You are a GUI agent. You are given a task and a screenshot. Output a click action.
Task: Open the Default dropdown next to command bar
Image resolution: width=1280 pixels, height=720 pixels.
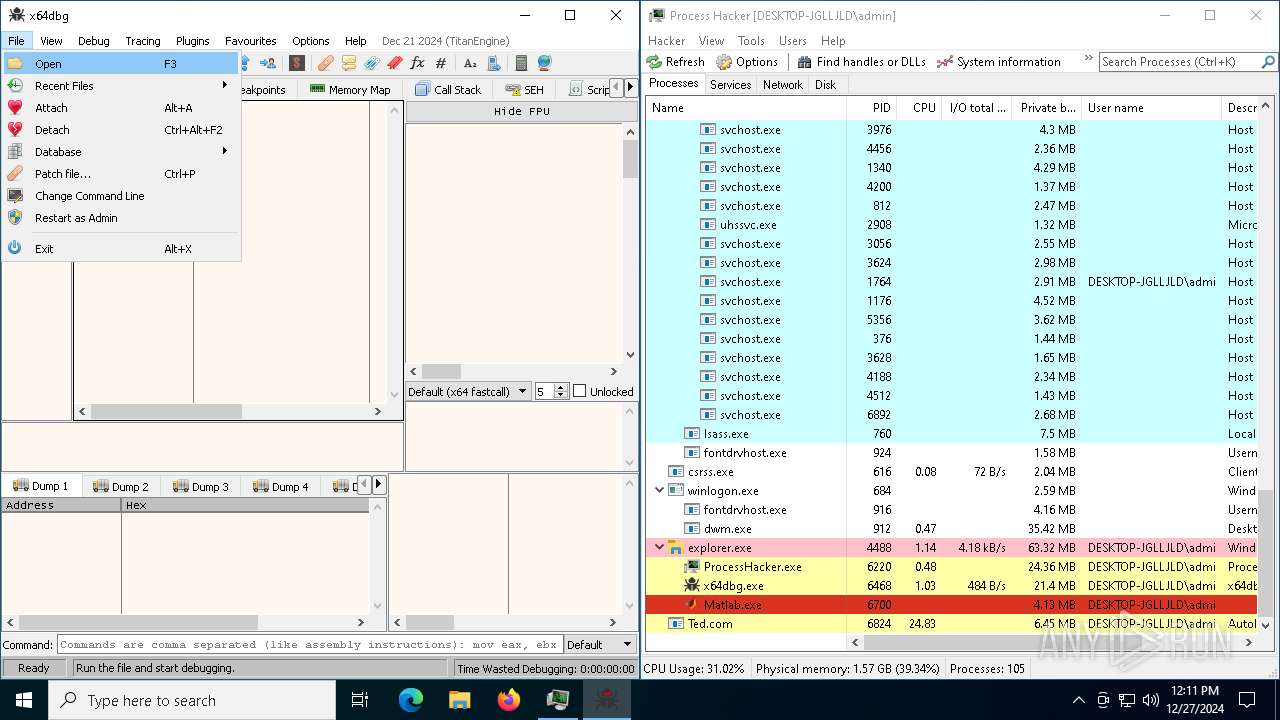click(x=601, y=645)
